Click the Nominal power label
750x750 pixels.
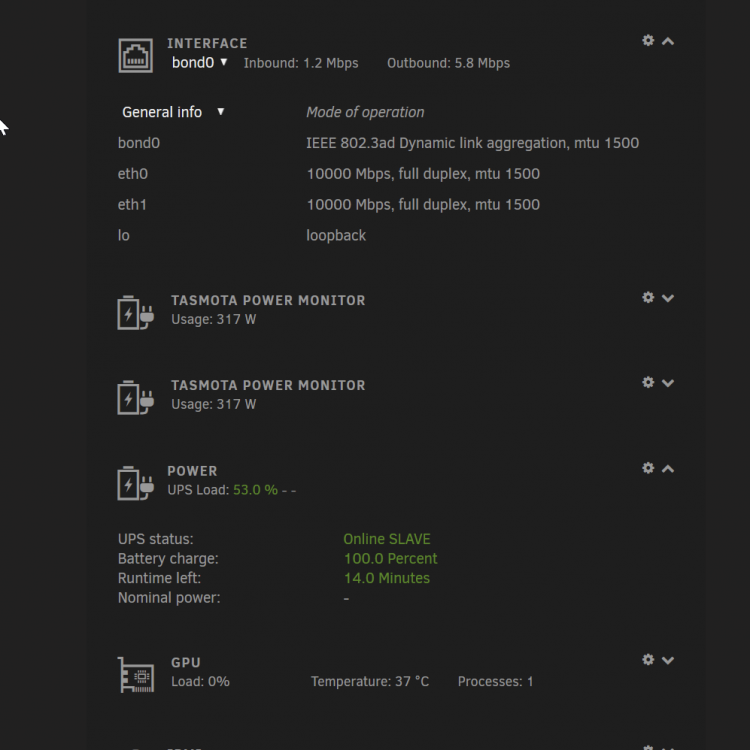(169, 598)
